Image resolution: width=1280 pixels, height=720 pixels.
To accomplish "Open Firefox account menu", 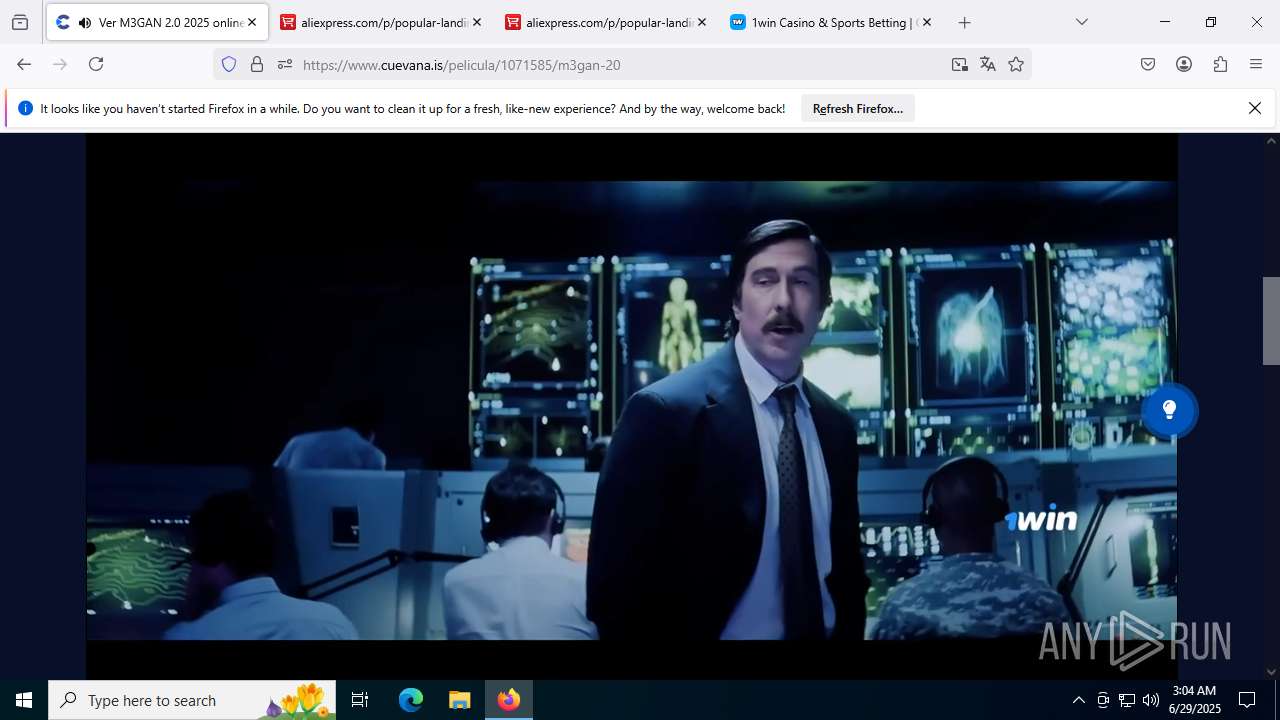I will pyautogui.click(x=1184, y=64).
